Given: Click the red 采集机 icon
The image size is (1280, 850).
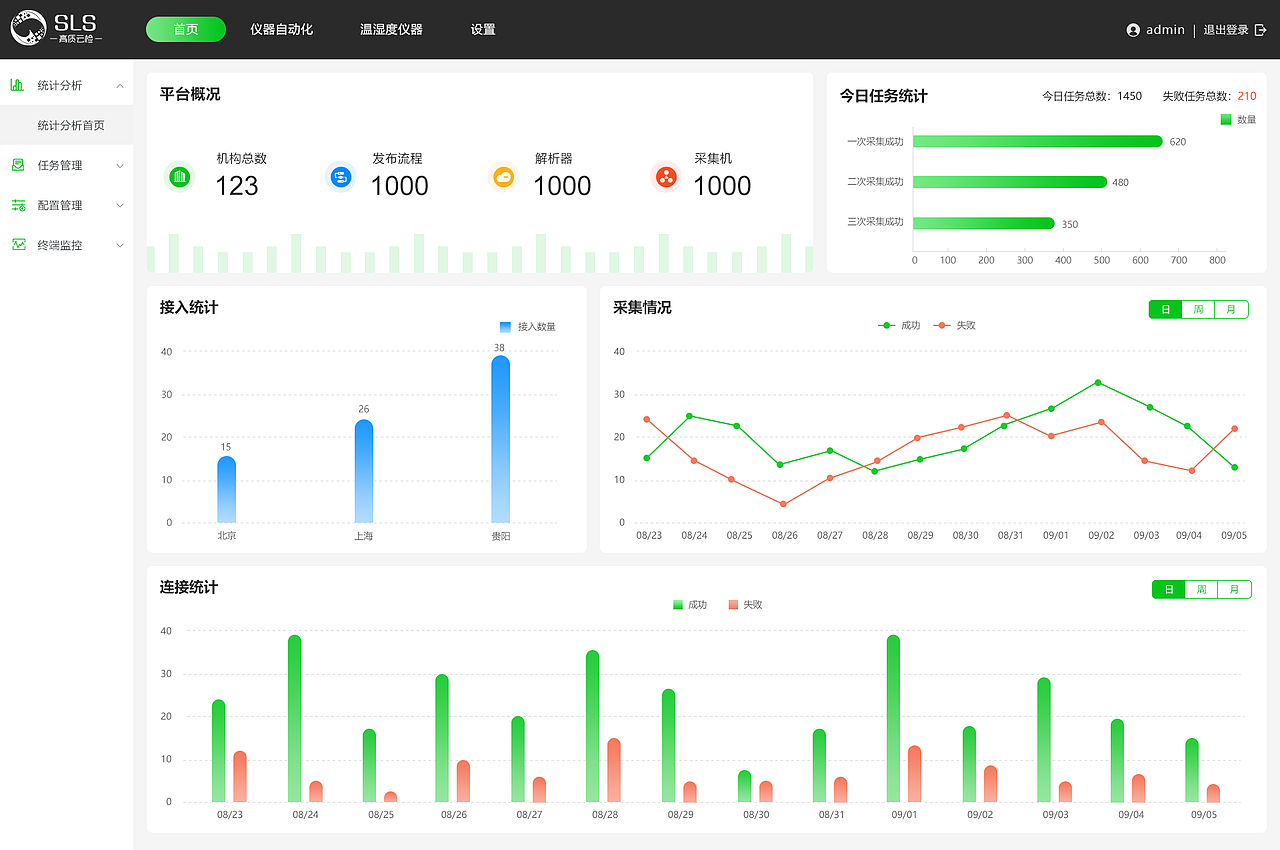Looking at the screenshot, I should coord(665,177).
